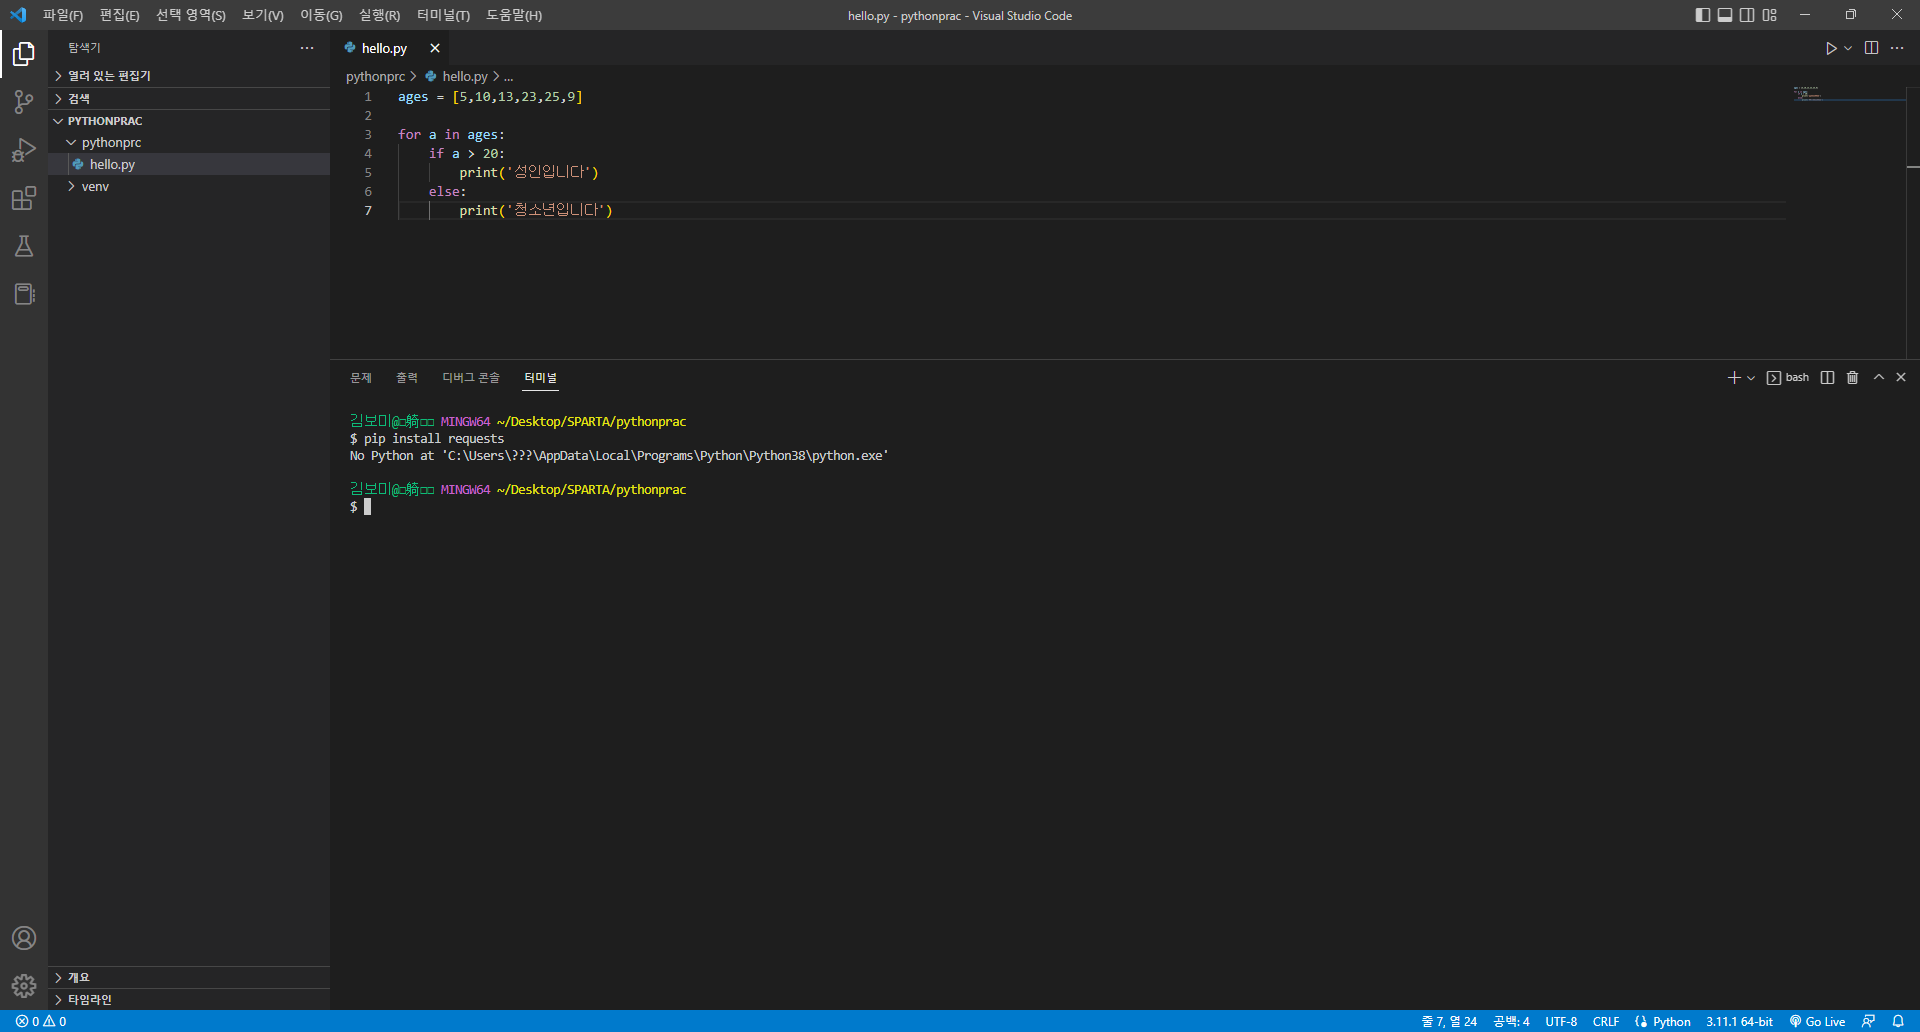
Task: Split the terminal panel
Action: [x=1828, y=378]
